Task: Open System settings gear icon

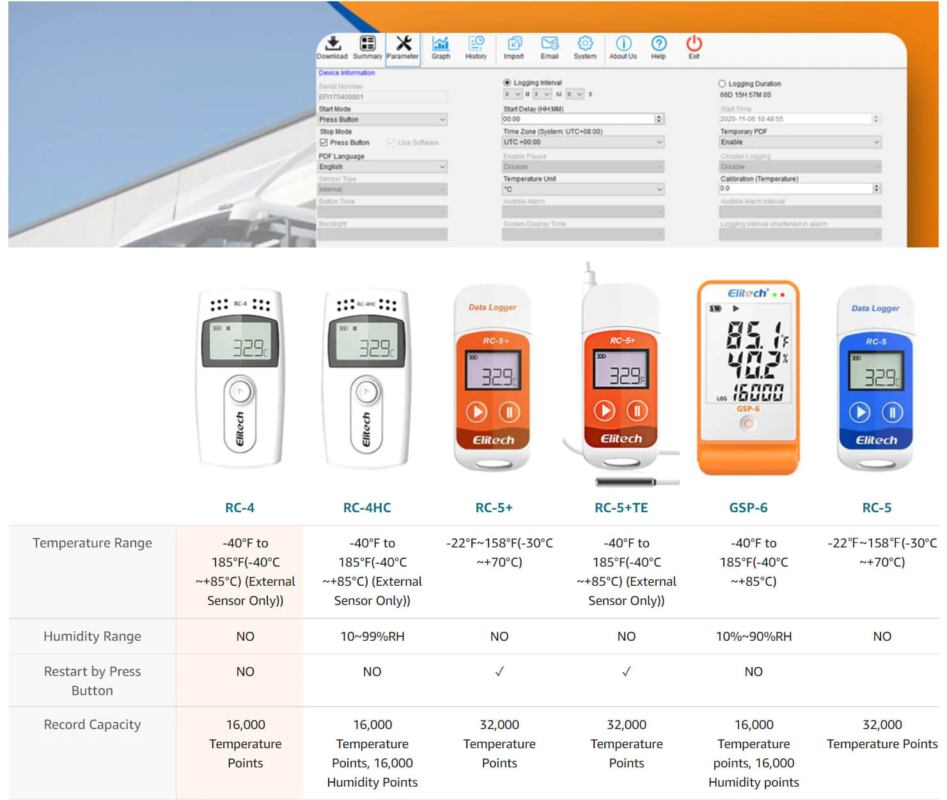Action: pos(585,46)
